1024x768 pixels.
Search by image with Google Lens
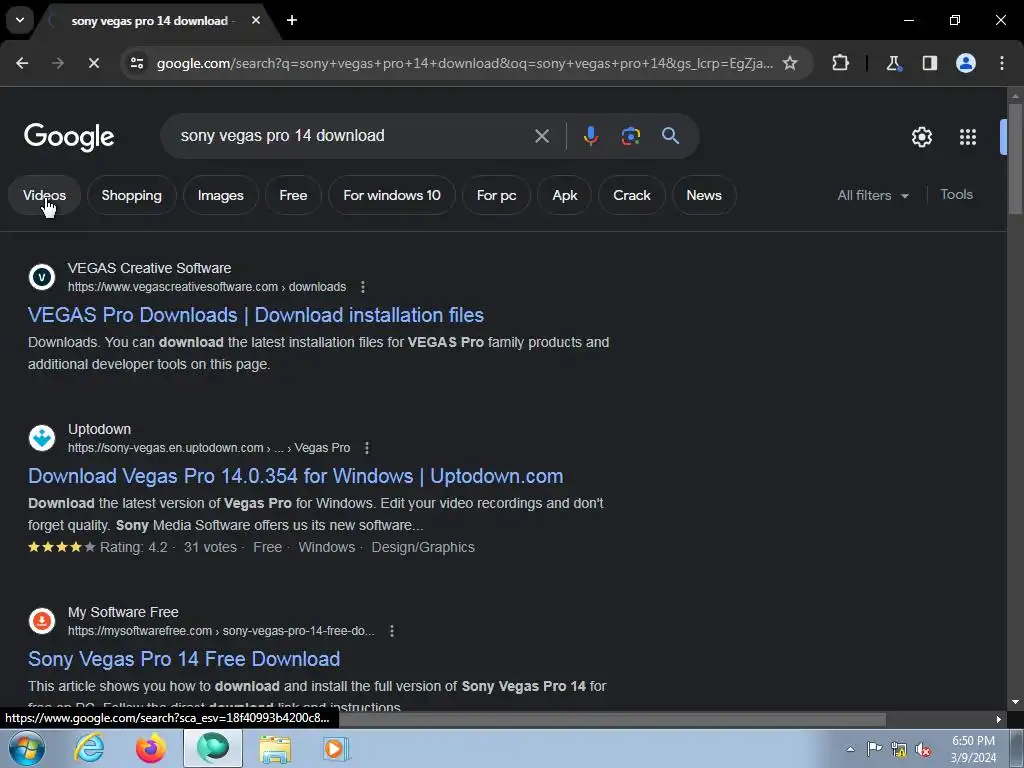click(630, 136)
